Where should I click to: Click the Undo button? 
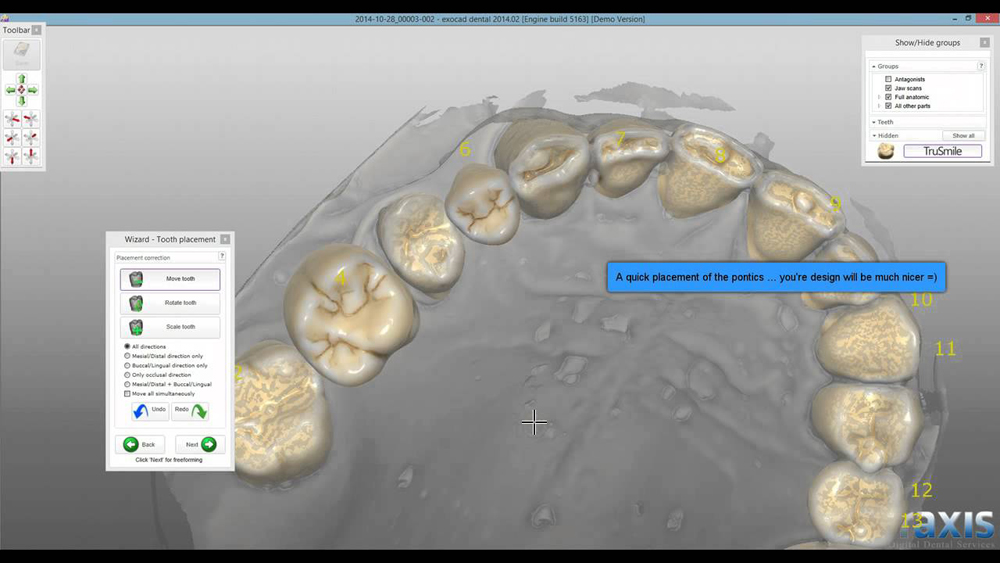(150, 411)
